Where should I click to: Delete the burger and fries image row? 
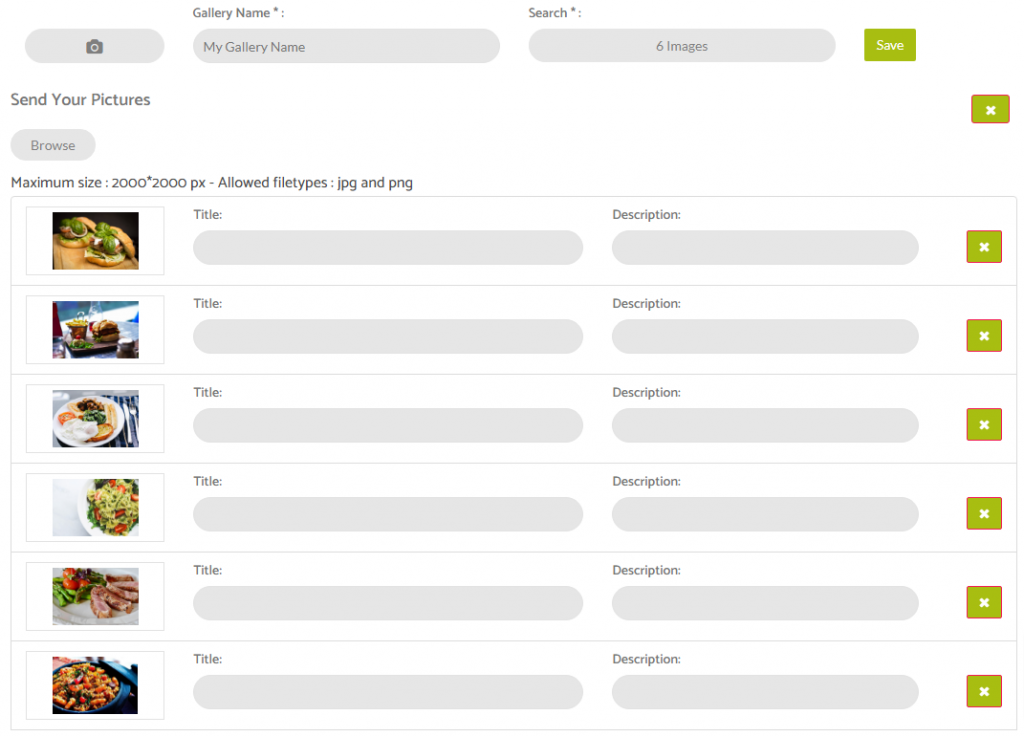984,336
